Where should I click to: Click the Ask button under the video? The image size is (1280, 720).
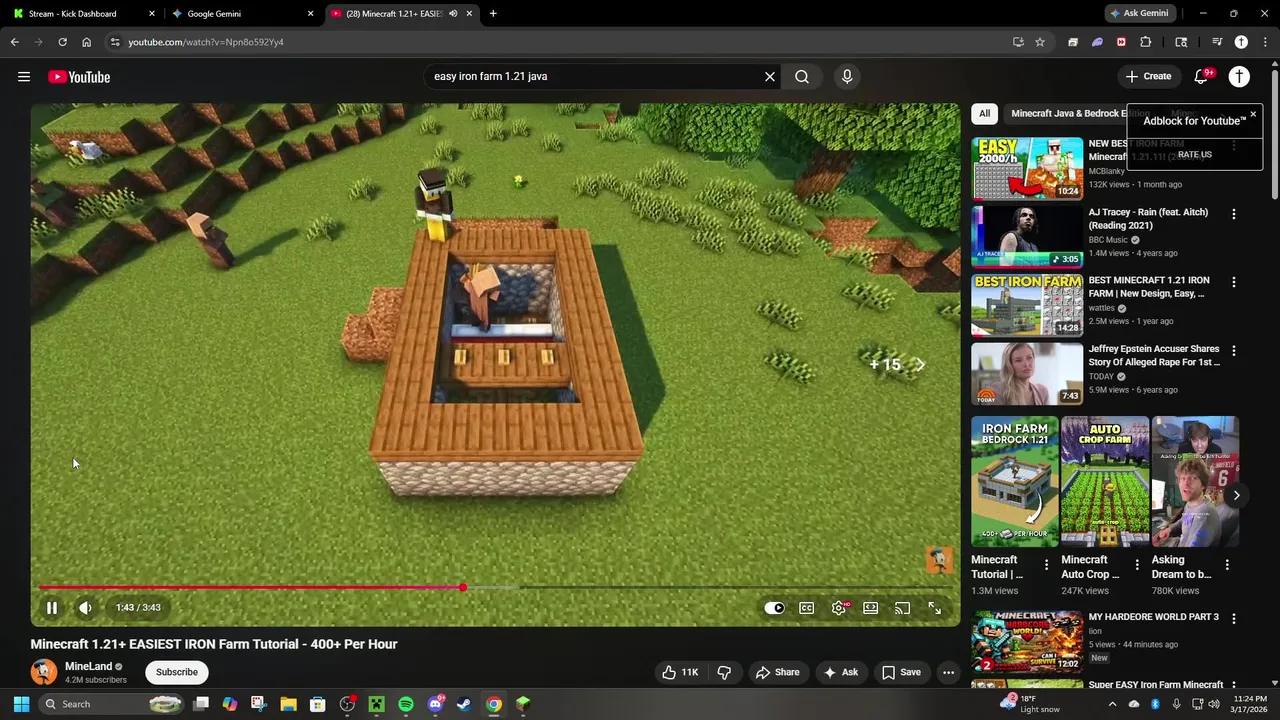click(840, 672)
